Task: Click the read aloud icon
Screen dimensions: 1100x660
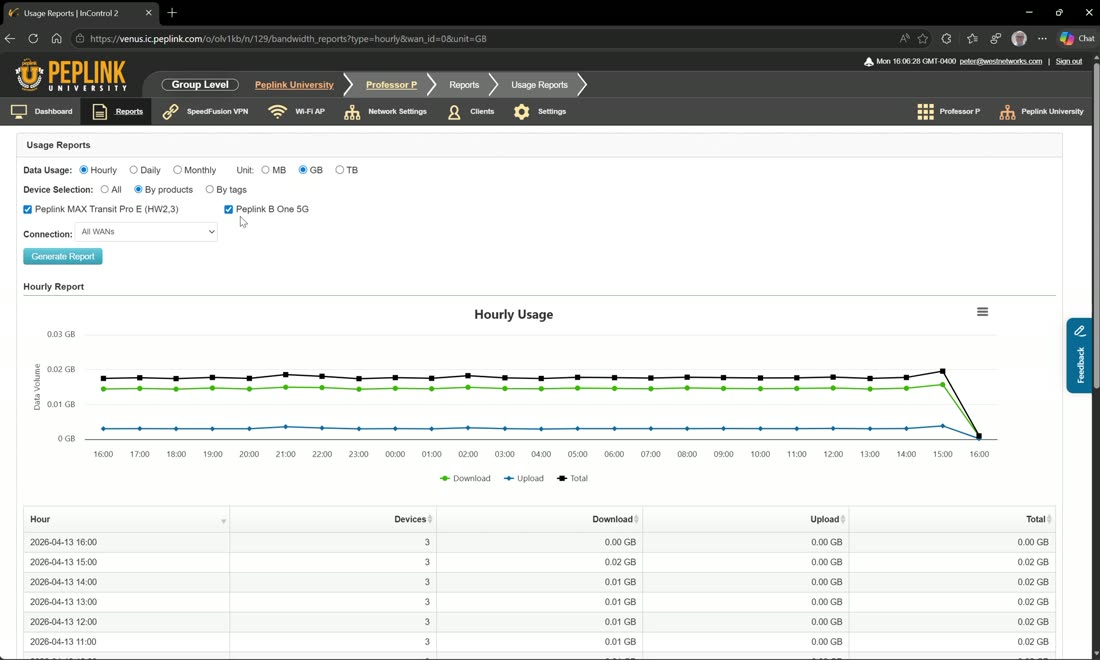Action: (904, 39)
